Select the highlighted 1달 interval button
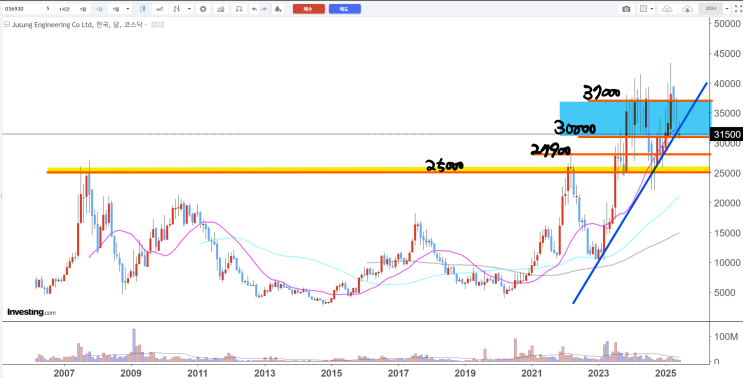The image size is (743, 378). [100, 9]
